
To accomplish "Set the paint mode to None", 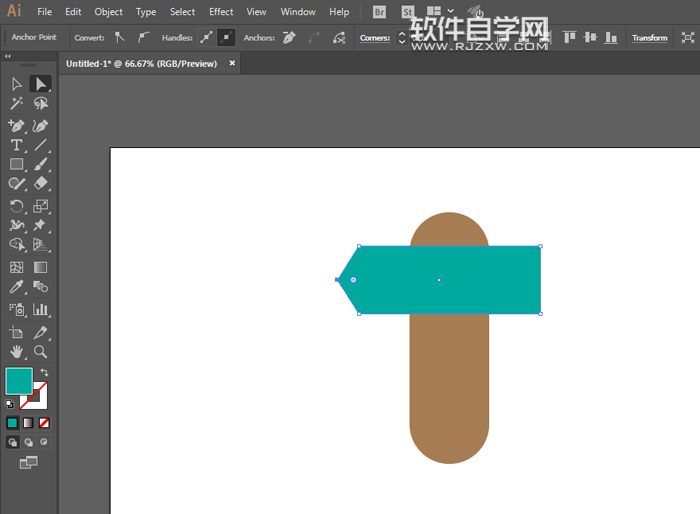I will [44, 423].
